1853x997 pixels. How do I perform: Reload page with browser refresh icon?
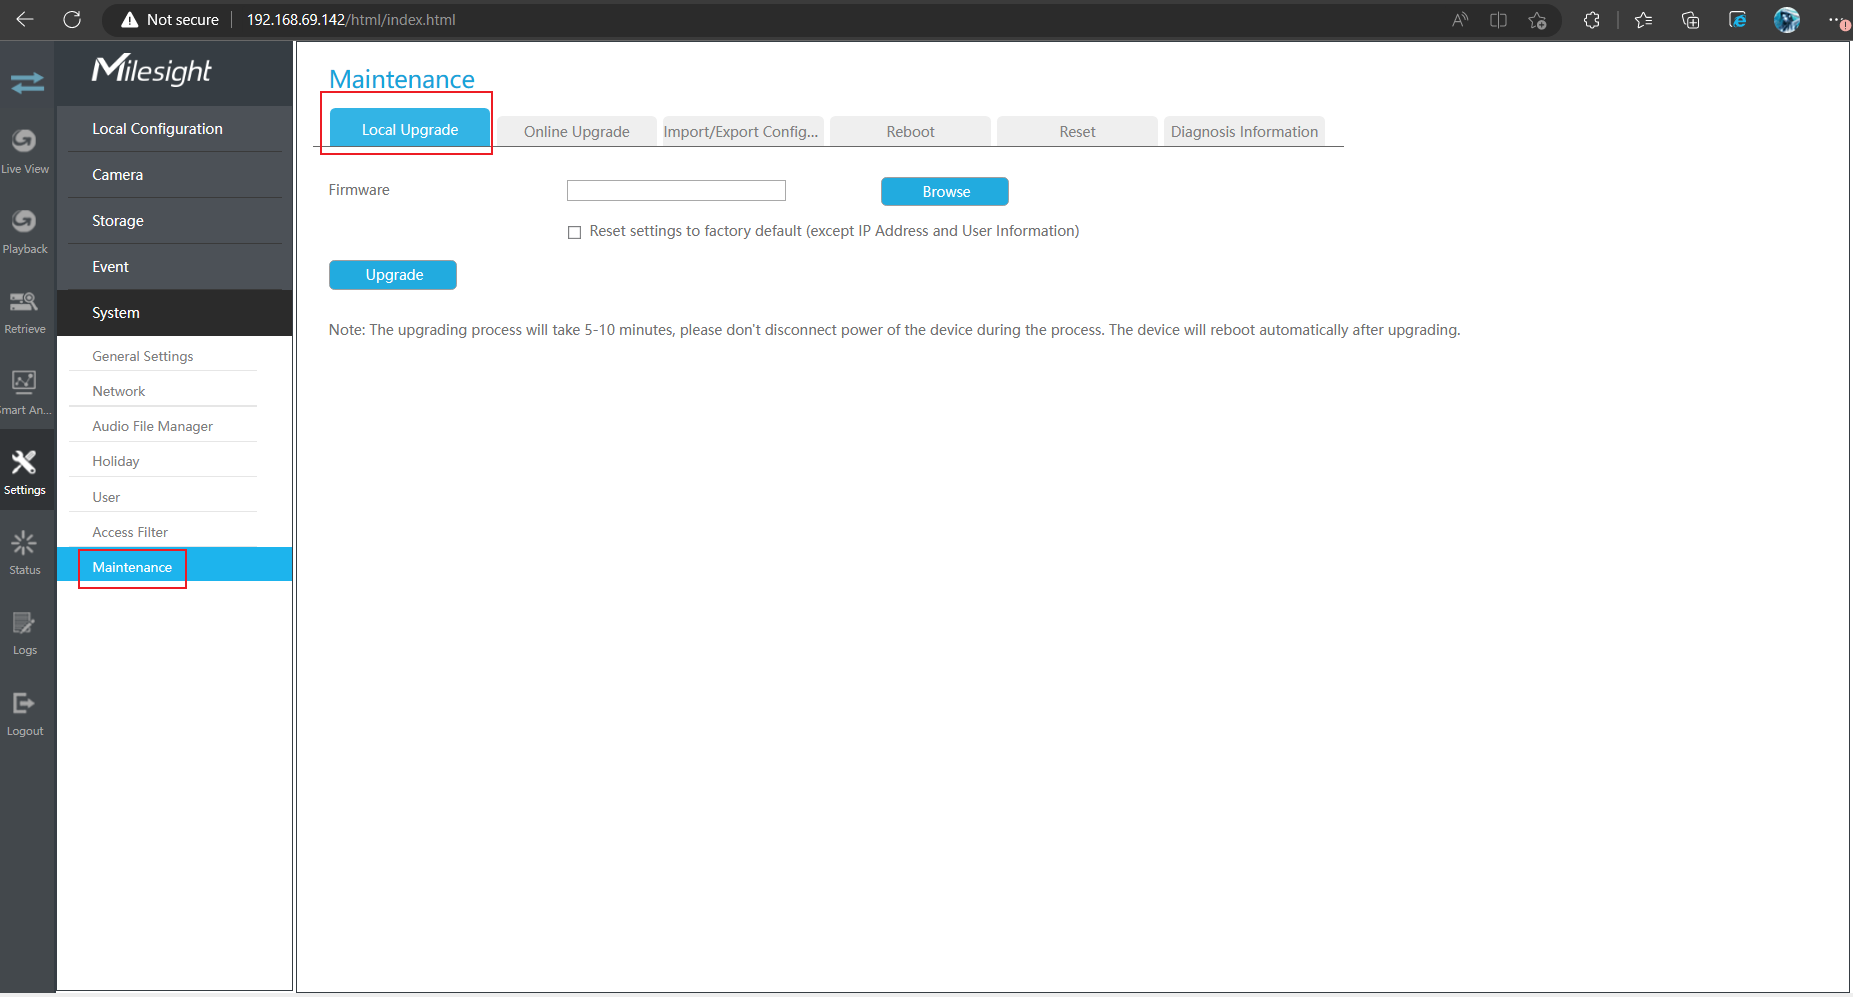(x=72, y=19)
